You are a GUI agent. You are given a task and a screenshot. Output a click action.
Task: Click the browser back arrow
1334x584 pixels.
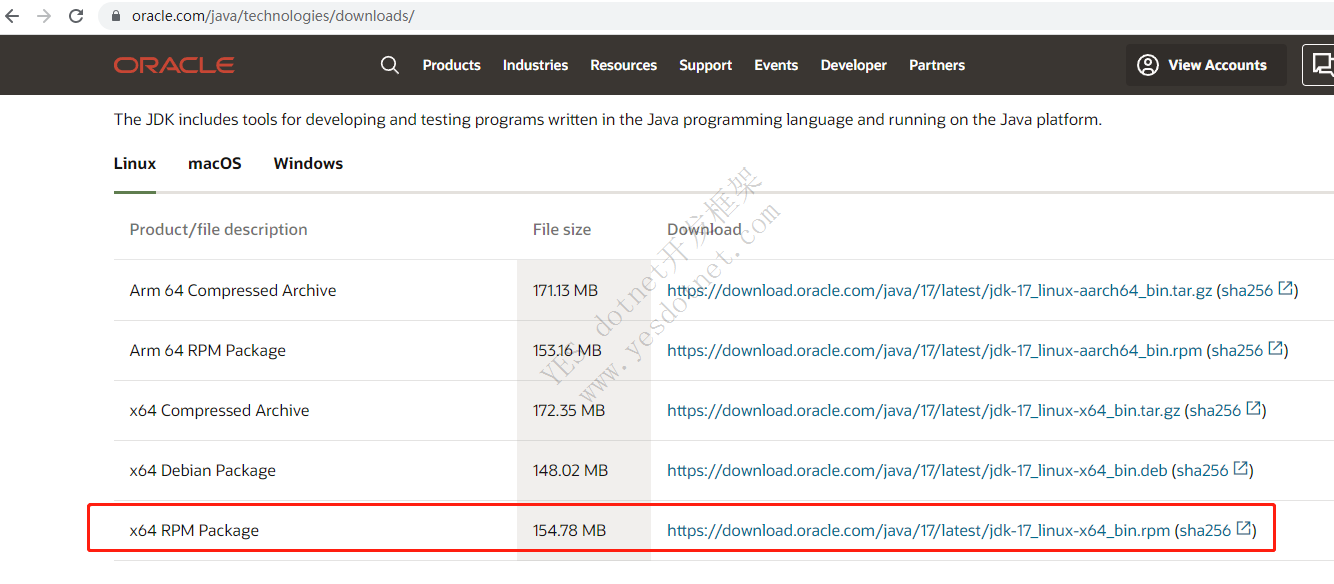[x=13, y=16]
